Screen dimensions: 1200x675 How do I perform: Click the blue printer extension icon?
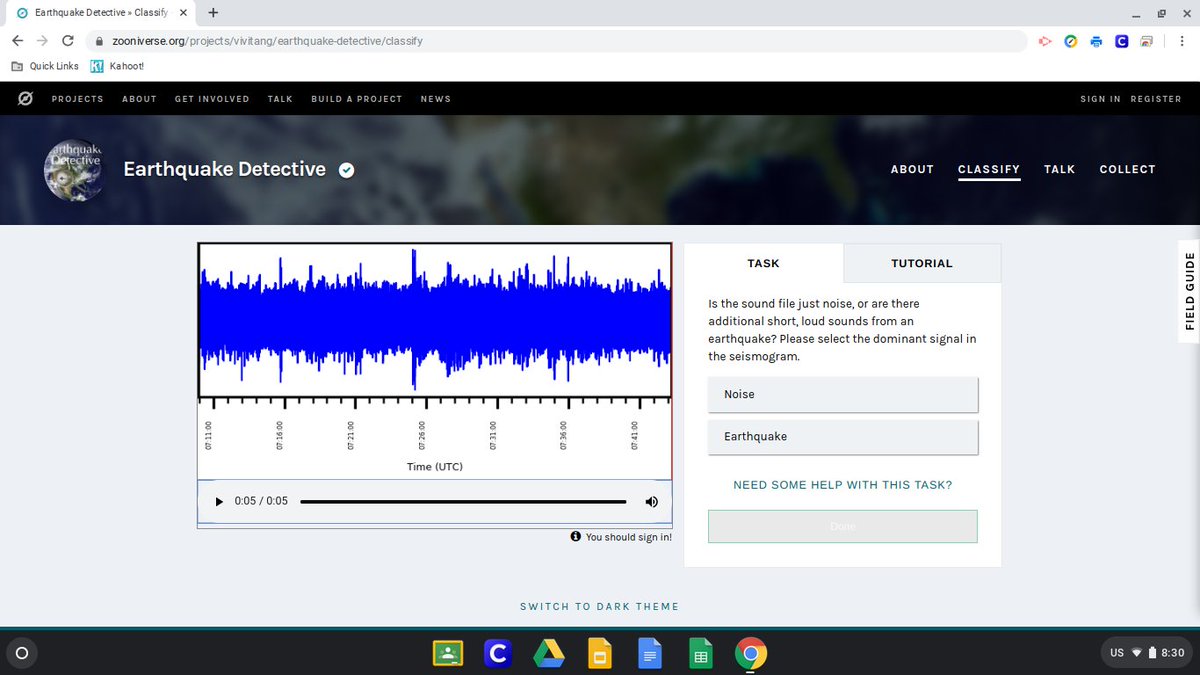coord(1096,41)
